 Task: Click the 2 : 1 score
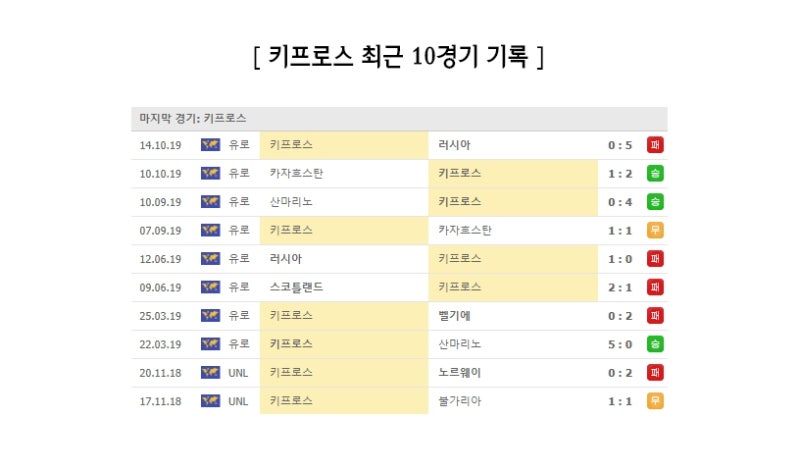coord(620,287)
